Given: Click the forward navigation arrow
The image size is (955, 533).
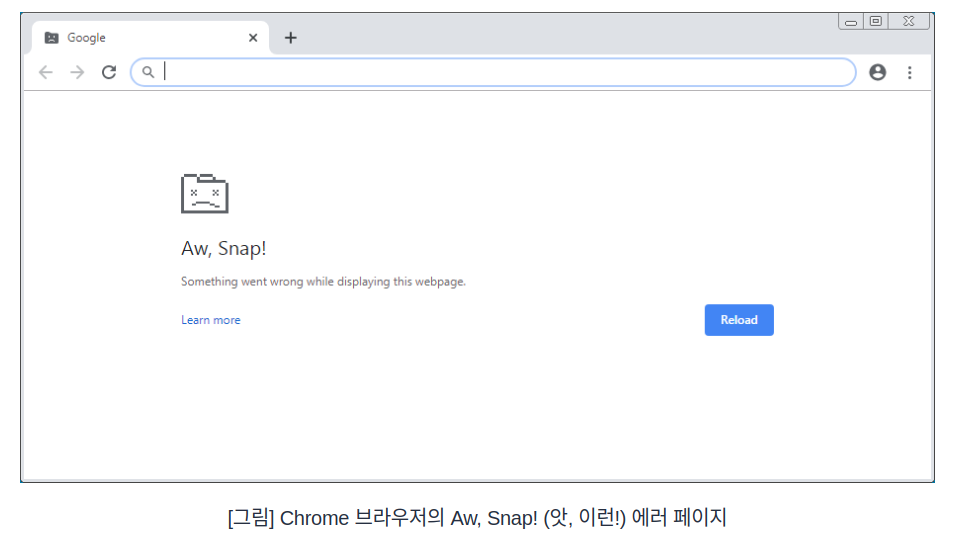Looking at the screenshot, I should (77, 72).
